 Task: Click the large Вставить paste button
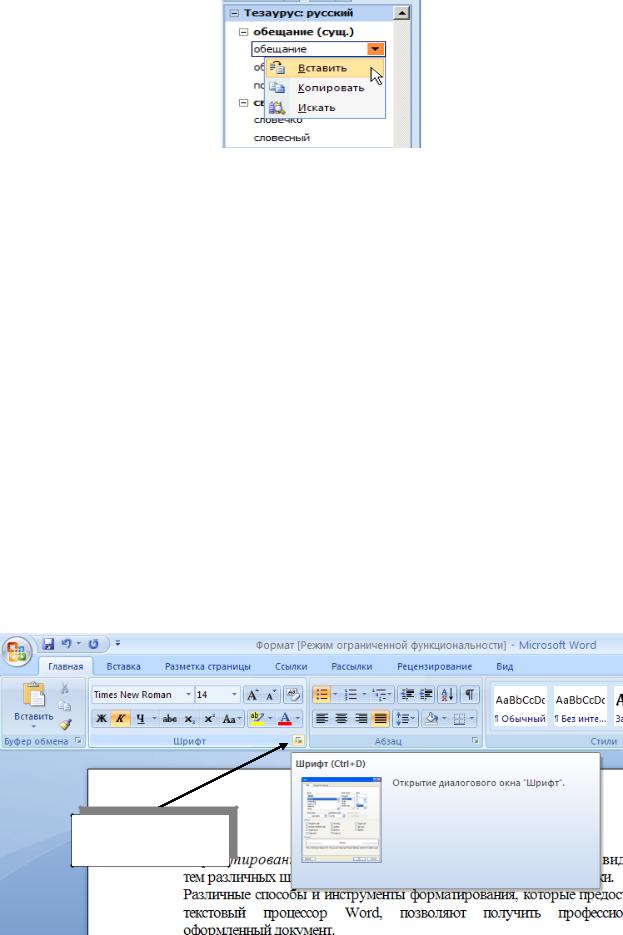pyautogui.click(x=33, y=705)
